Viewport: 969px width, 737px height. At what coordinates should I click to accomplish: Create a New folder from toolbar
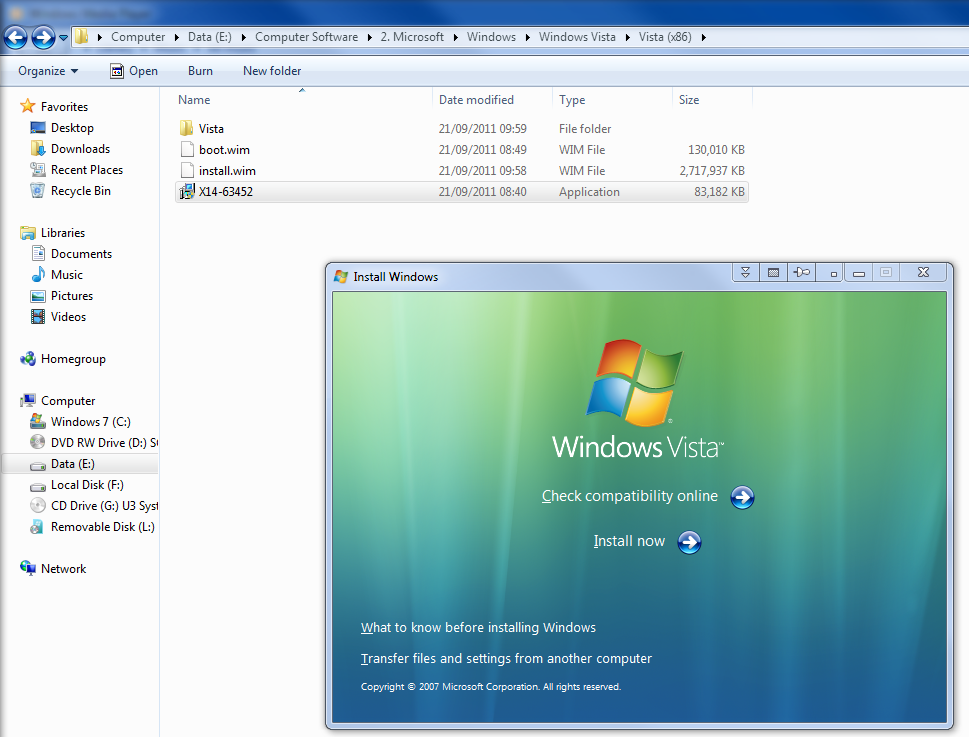pyautogui.click(x=272, y=71)
